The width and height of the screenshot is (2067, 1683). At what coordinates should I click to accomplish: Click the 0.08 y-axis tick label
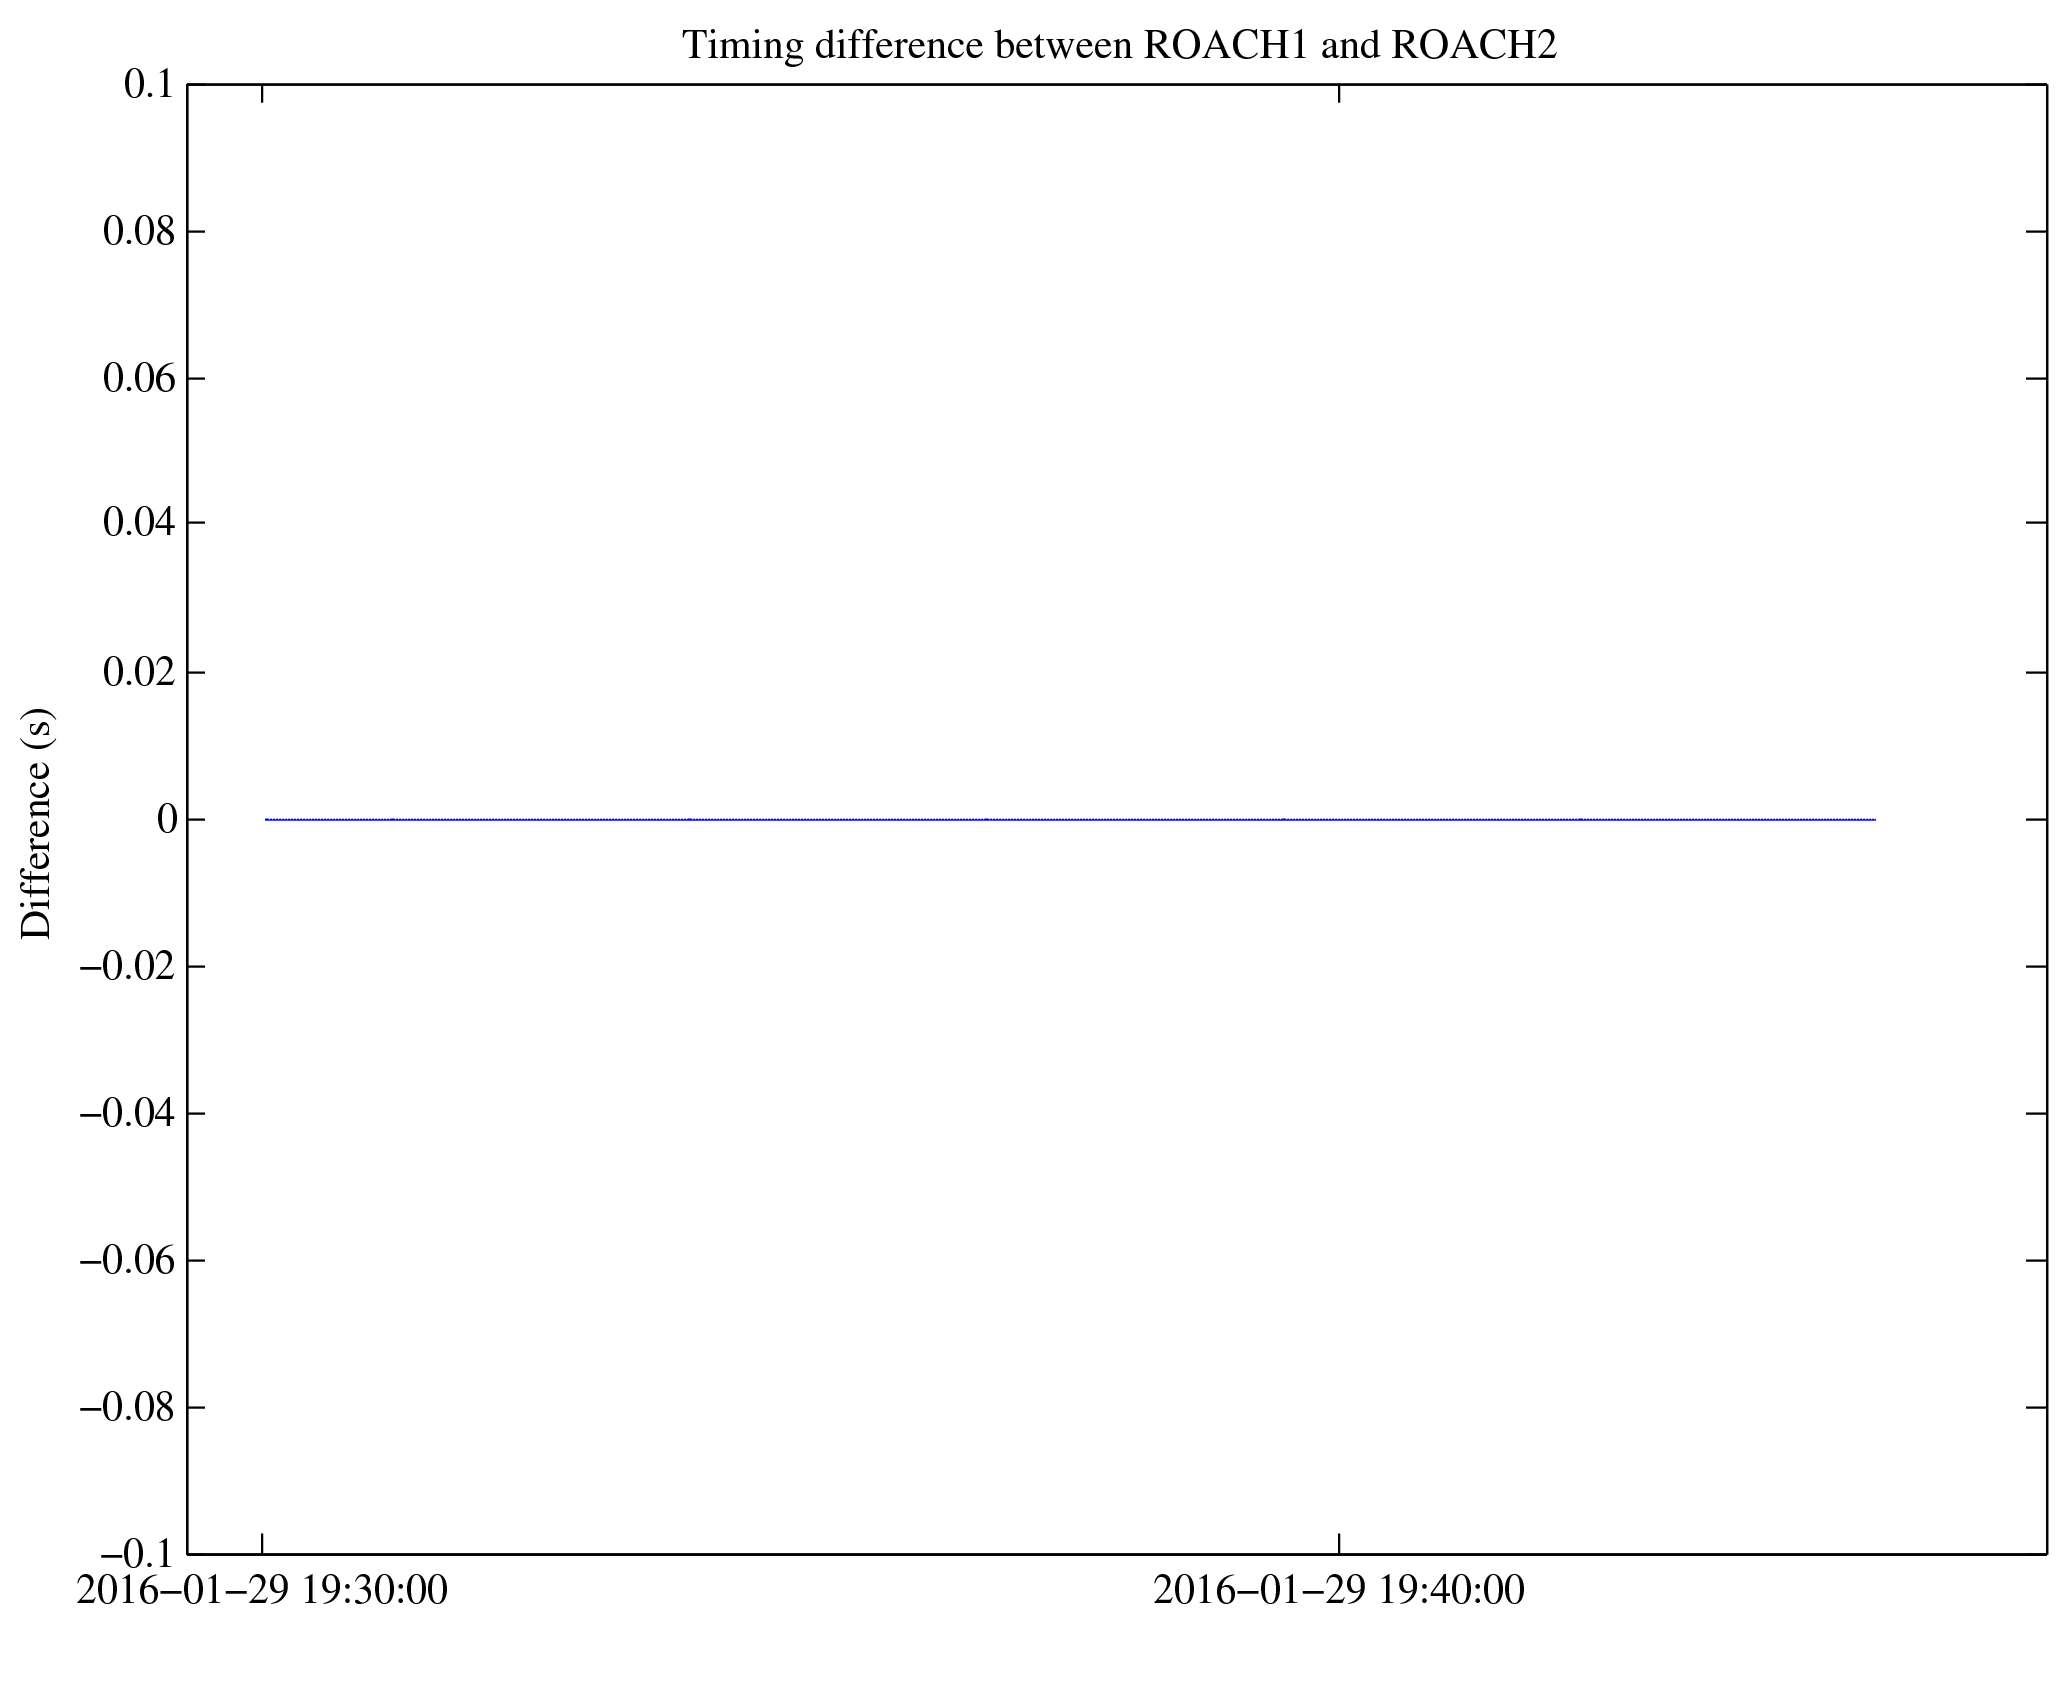(139, 232)
